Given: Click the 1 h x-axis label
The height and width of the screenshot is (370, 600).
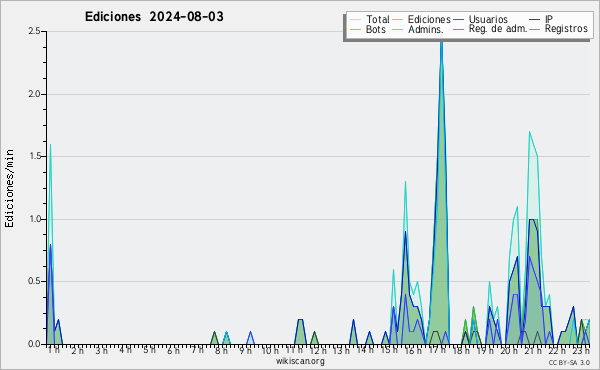Looking at the screenshot, I should point(54,350).
